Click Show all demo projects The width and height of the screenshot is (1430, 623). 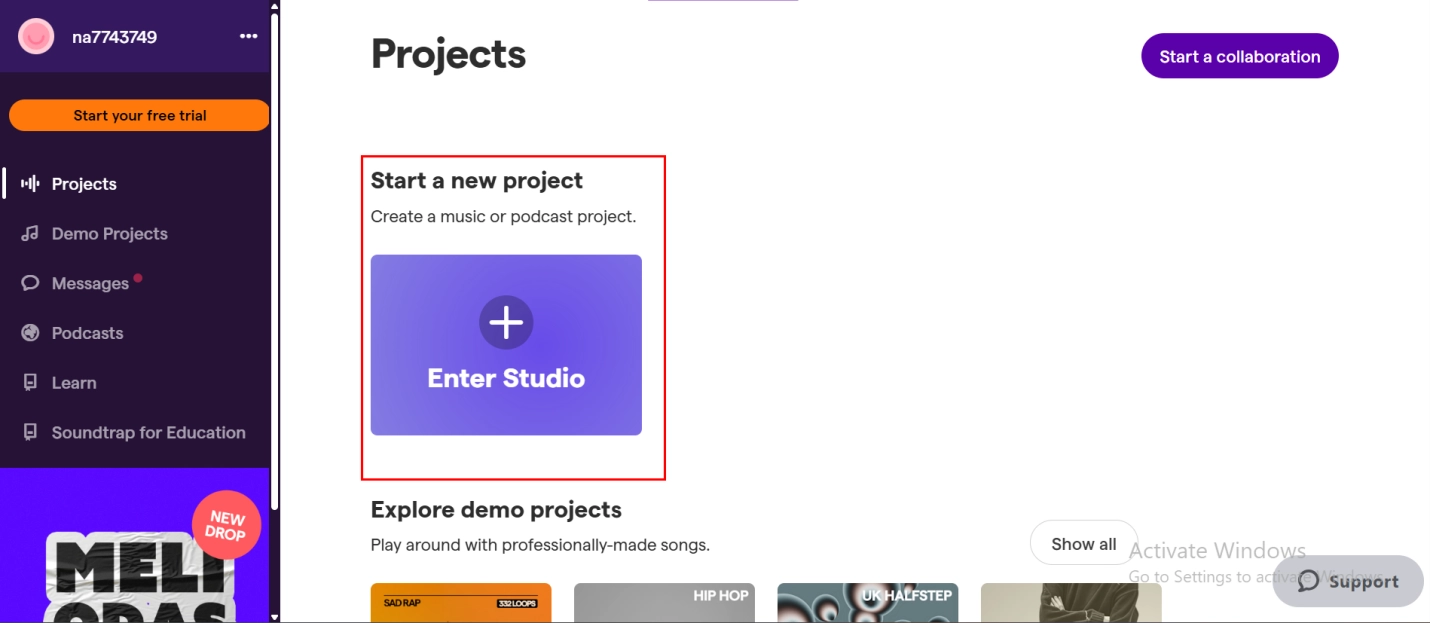click(x=1083, y=544)
